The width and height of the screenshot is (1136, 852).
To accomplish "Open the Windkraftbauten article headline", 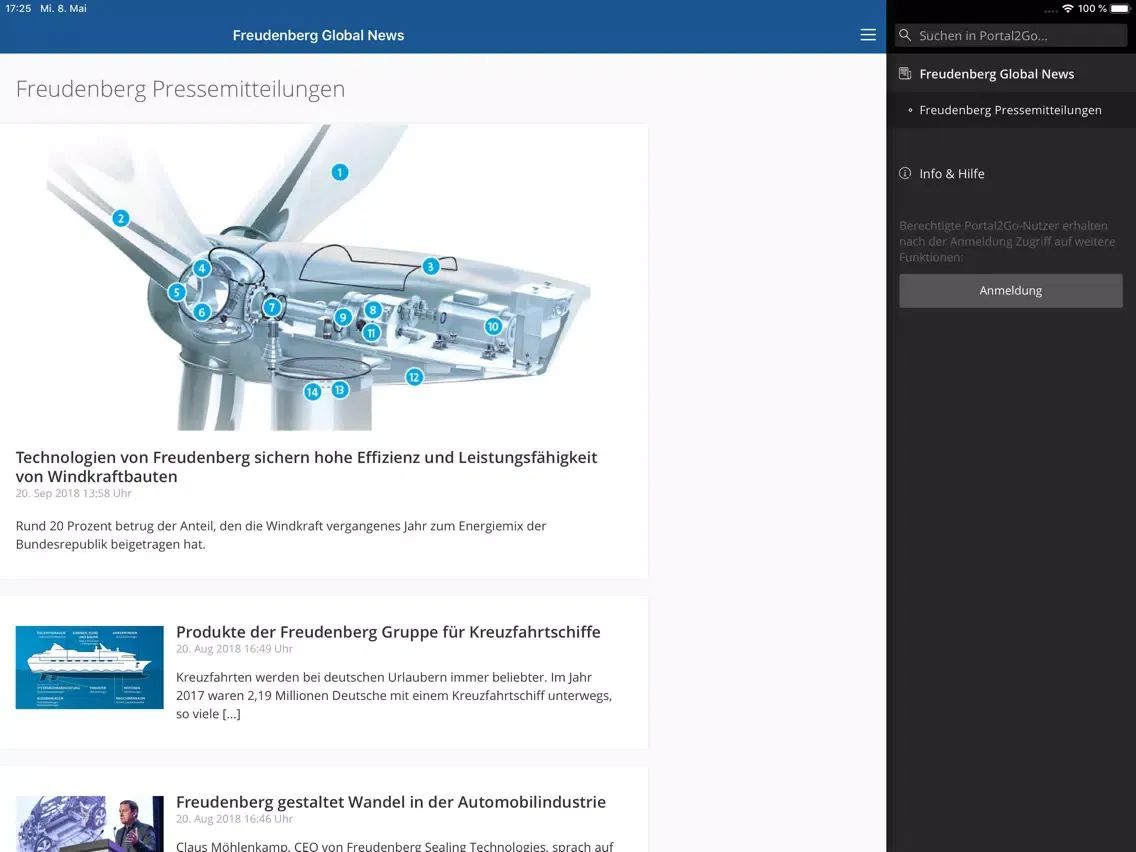I will pos(306,467).
